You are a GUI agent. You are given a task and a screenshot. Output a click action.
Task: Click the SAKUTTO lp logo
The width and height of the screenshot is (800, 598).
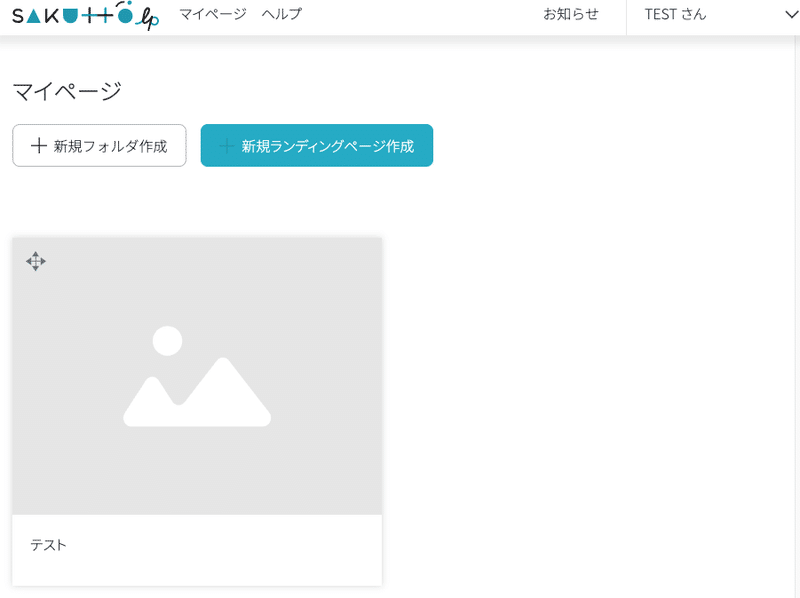(85, 16)
